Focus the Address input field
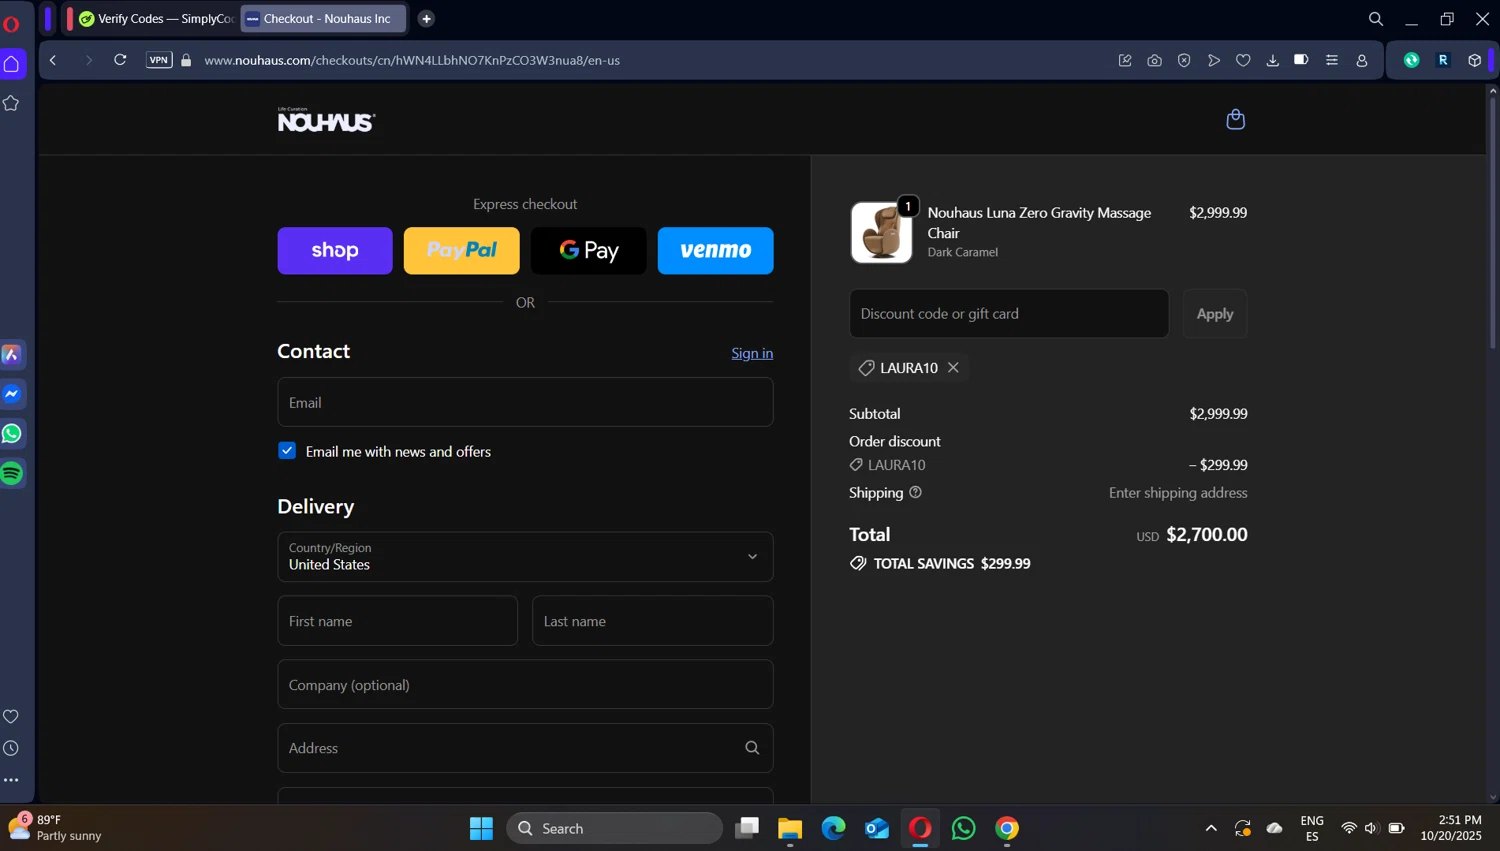1500x851 pixels. (525, 748)
